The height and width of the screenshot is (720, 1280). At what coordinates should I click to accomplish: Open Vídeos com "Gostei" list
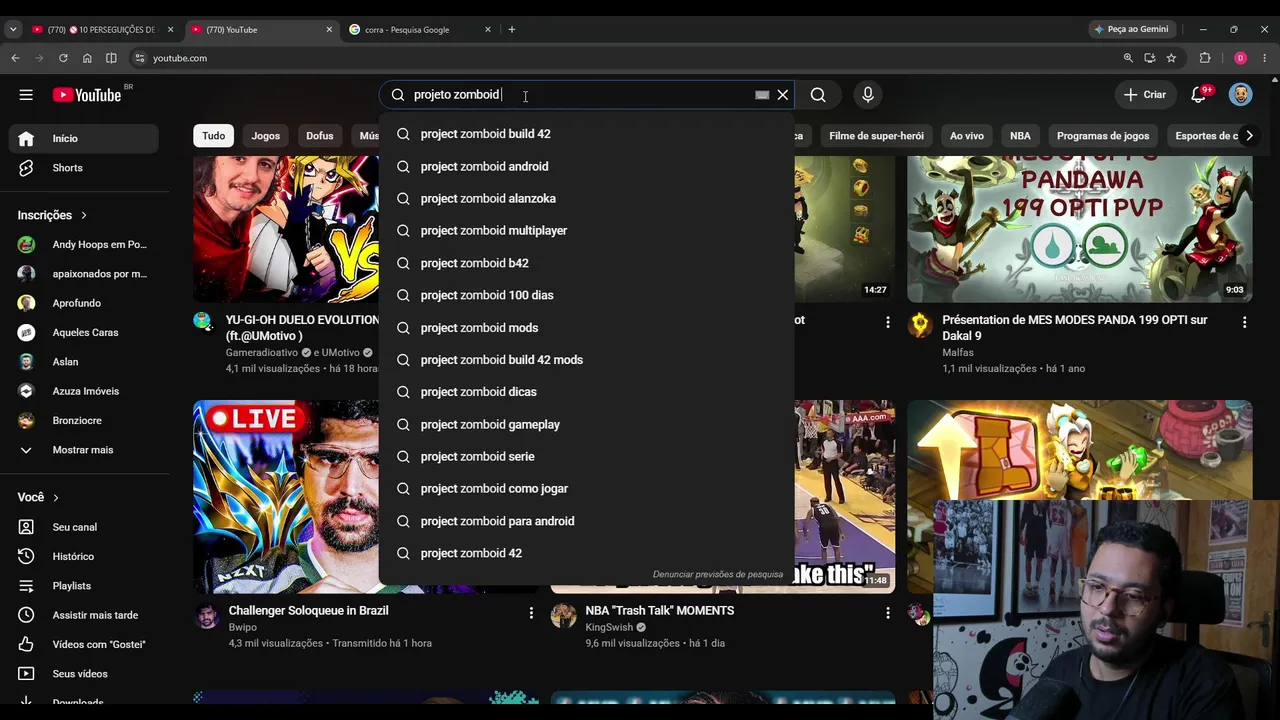click(x=83, y=645)
